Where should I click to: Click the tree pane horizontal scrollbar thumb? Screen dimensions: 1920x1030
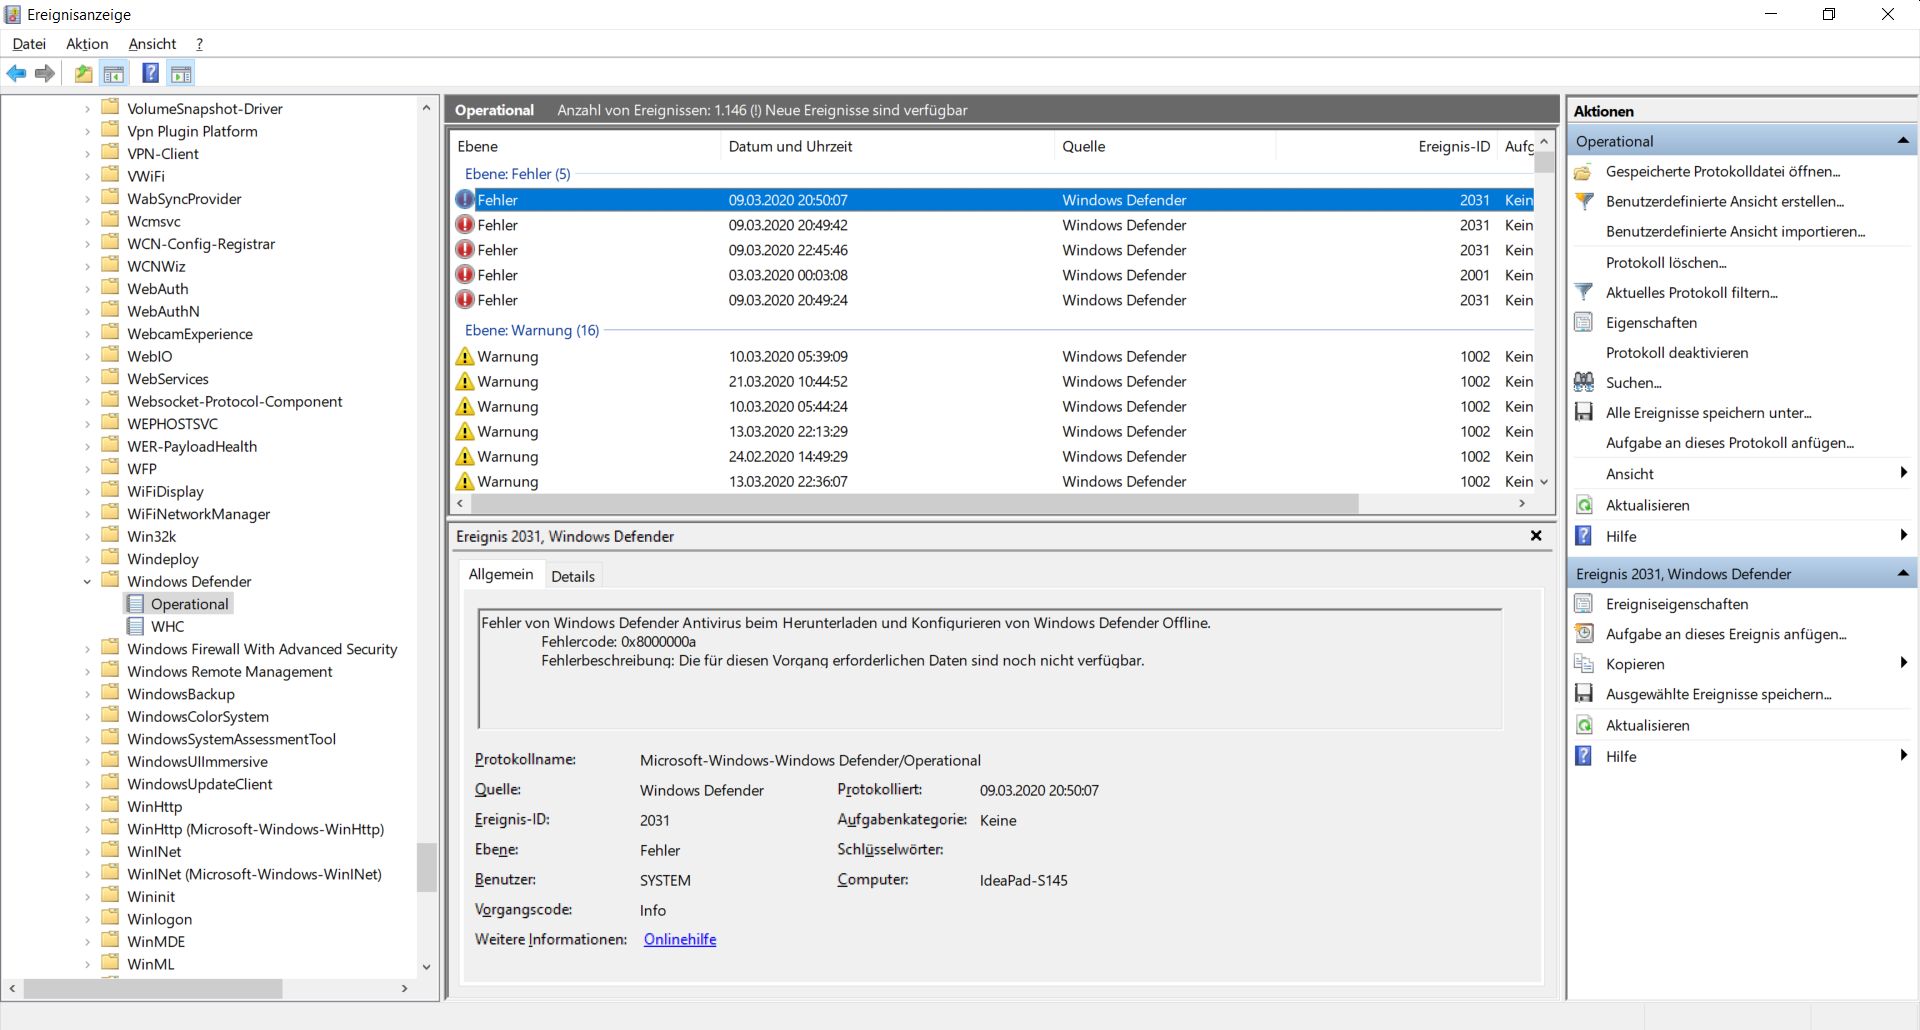153,988
